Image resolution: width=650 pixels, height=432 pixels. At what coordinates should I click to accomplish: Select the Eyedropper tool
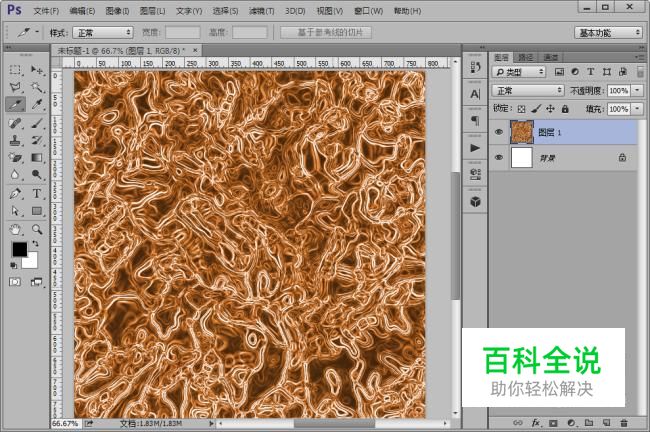[x=37, y=104]
